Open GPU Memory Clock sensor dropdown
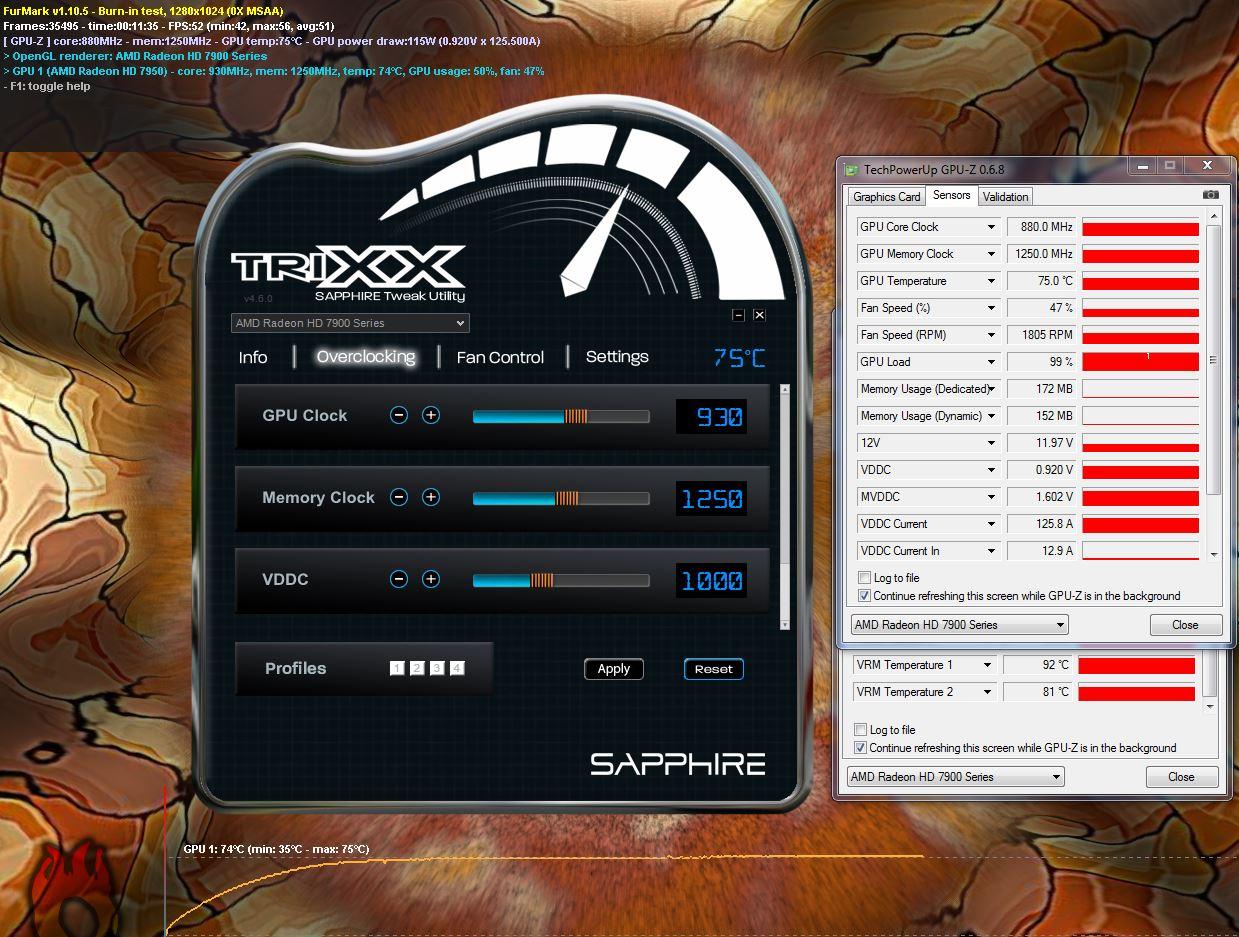Image resolution: width=1239 pixels, height=937 pixels. click(x=991, y=254)
